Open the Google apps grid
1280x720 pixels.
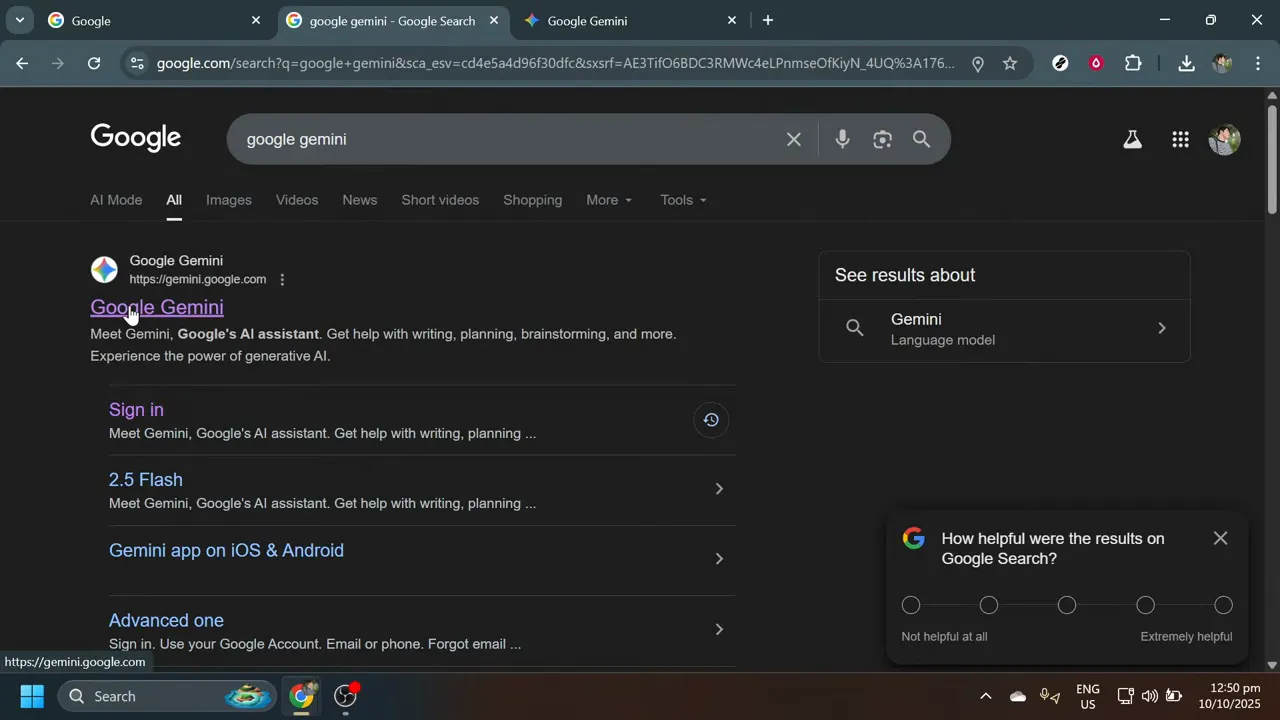click(1180, 140)
